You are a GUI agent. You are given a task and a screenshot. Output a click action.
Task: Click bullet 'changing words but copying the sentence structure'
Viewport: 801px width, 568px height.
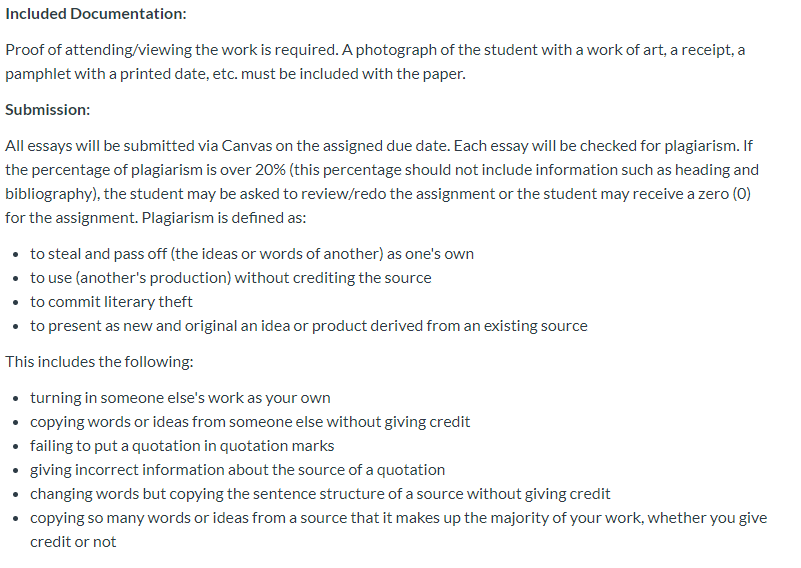click(320, 494)
